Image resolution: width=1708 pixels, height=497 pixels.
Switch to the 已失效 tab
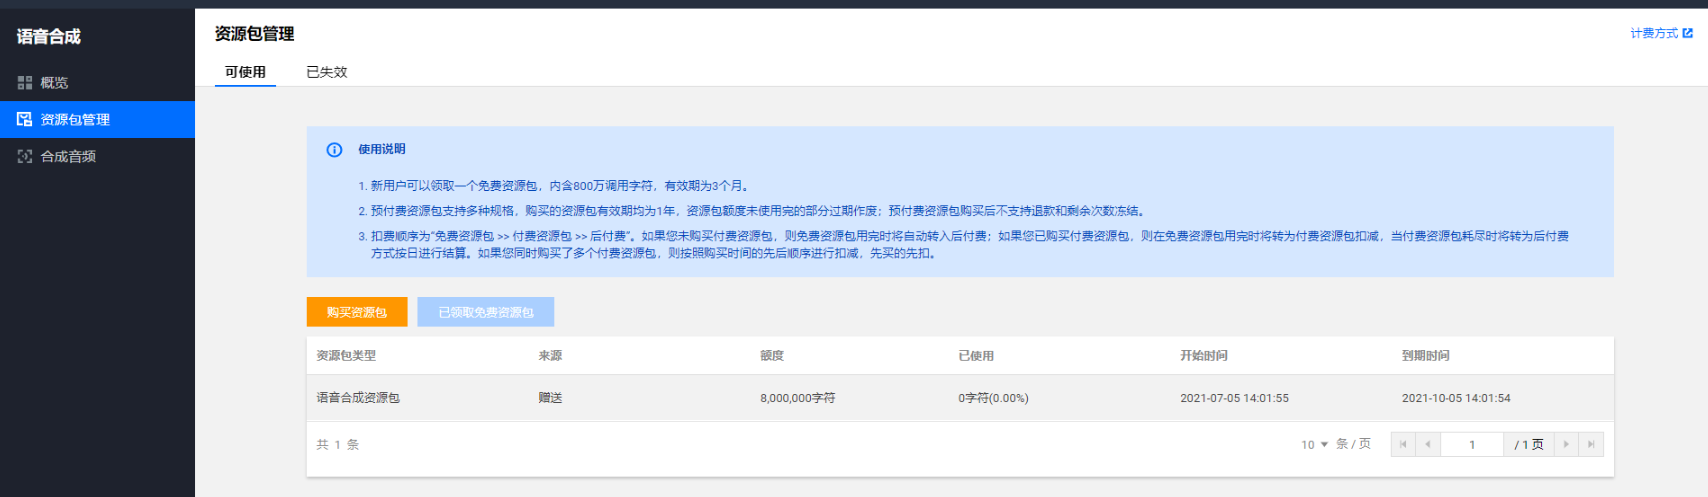(x=326, y=72)
